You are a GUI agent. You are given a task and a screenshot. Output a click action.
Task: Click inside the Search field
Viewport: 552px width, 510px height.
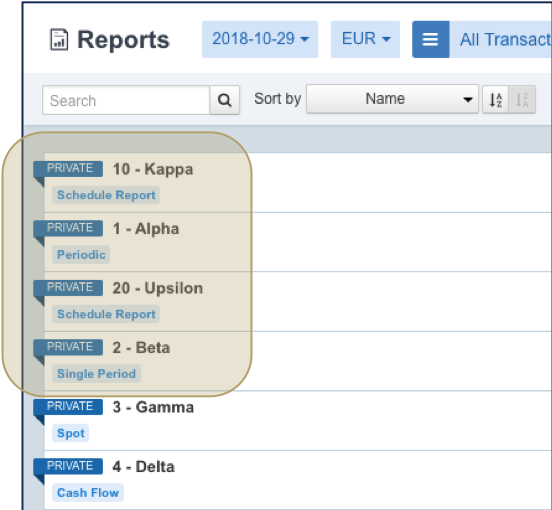(126, 100)
